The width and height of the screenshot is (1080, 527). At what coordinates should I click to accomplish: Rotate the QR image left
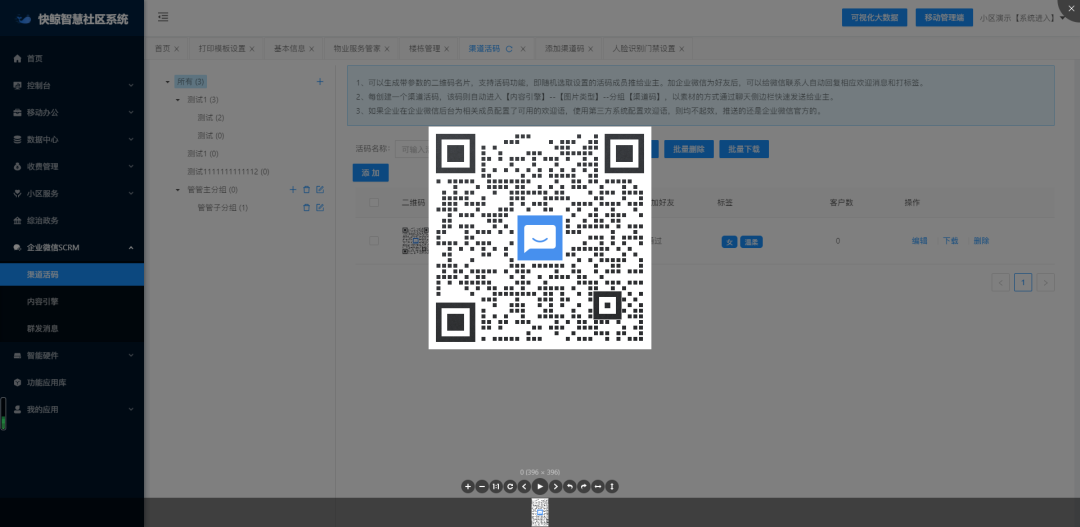click(570, 486)
